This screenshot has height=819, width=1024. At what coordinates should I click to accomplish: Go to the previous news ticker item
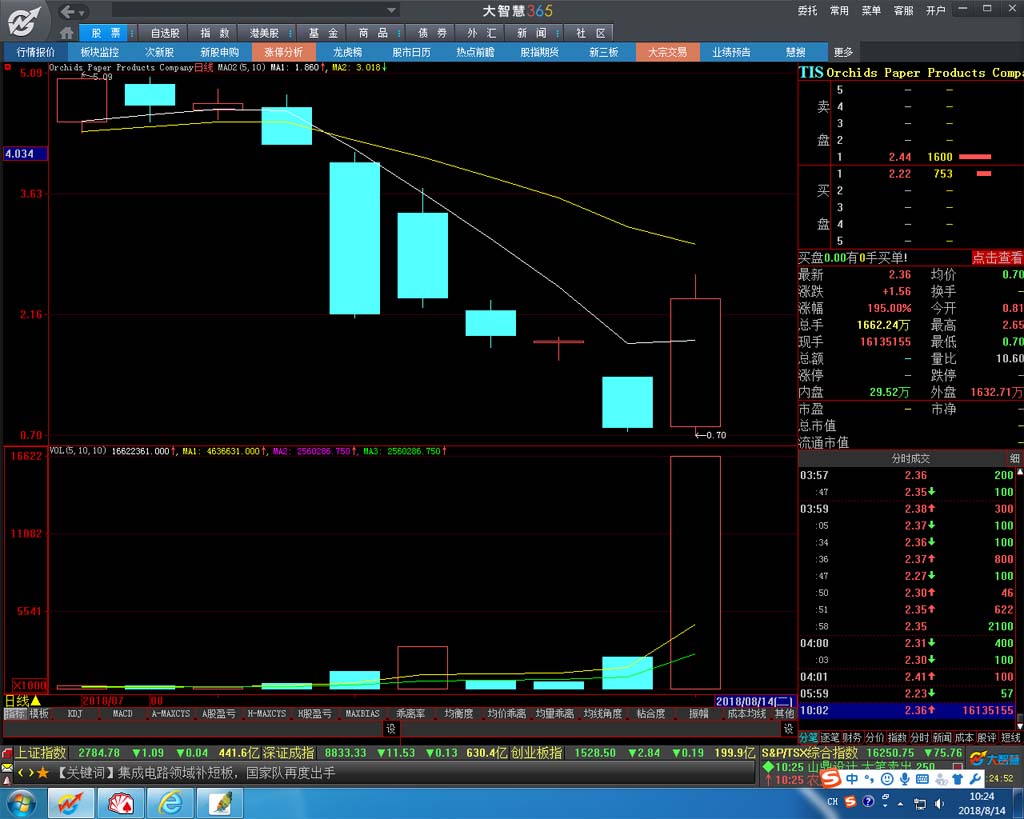coord(20,773)
